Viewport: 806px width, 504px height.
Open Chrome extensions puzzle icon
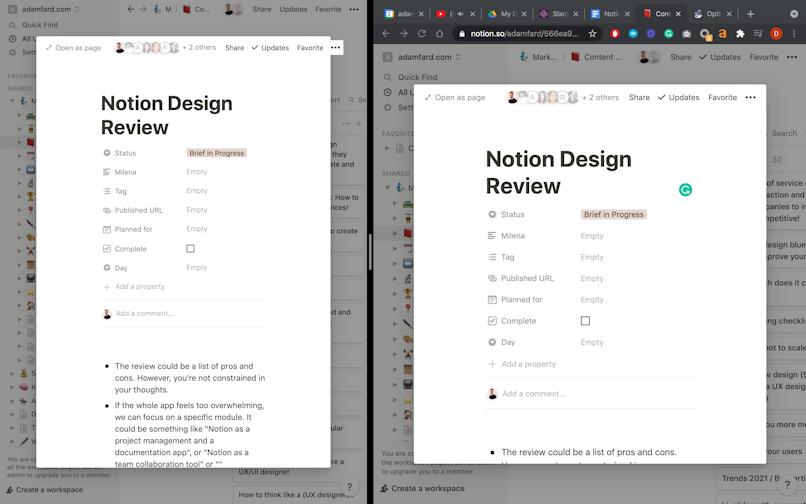click(740, 34)
